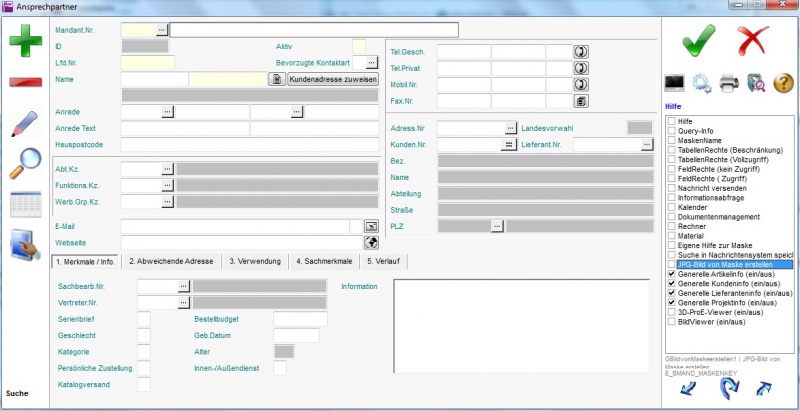The height and width of the screenshot is (411, 800).
Task: Enable the Kalender checkbox
Action: [672, 207]
